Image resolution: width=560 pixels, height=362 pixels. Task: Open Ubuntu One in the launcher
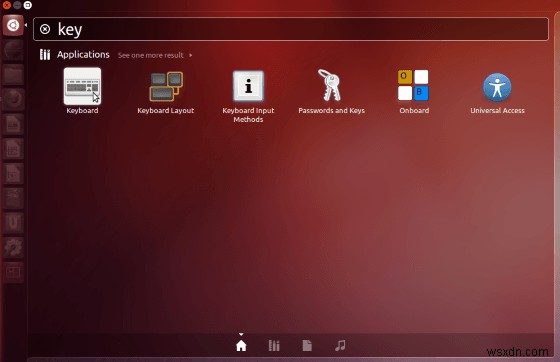point(13,223)
